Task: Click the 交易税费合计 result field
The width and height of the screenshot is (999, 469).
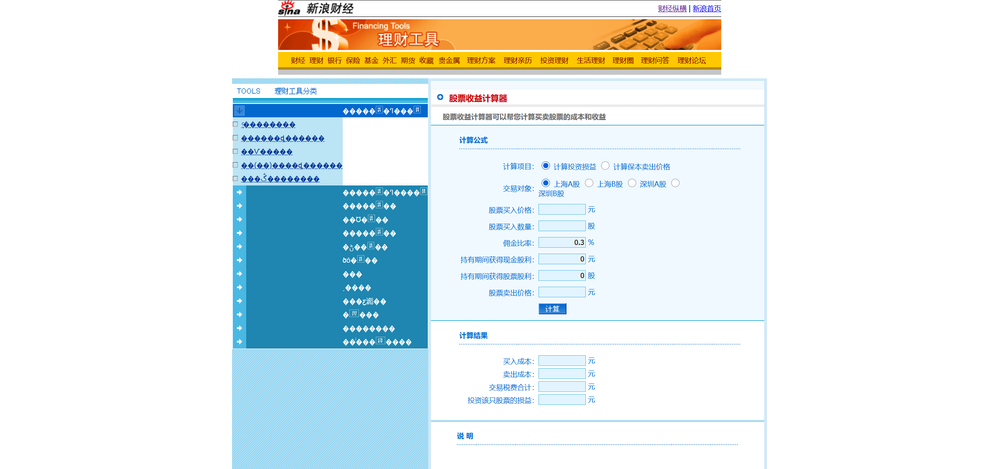Action: click(x=562, y=387)
